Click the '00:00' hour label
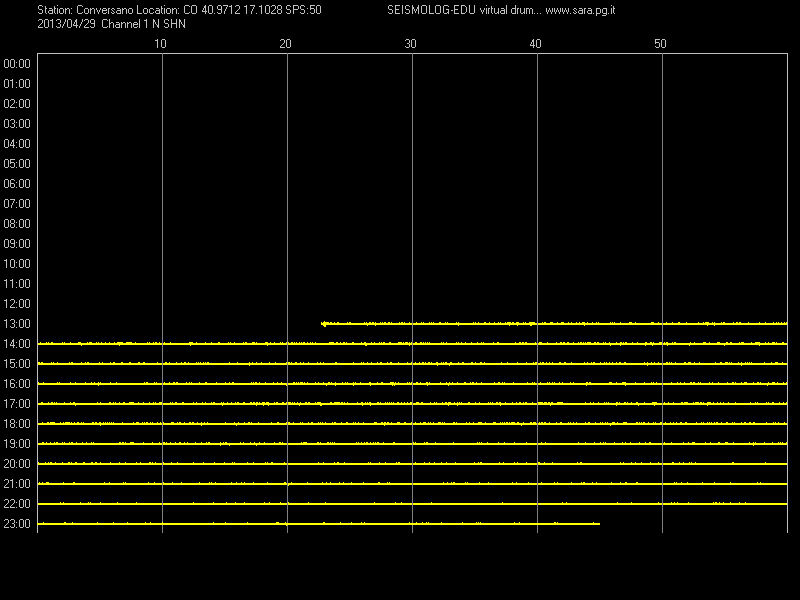 pyautogui.click(x=17, y=64)
